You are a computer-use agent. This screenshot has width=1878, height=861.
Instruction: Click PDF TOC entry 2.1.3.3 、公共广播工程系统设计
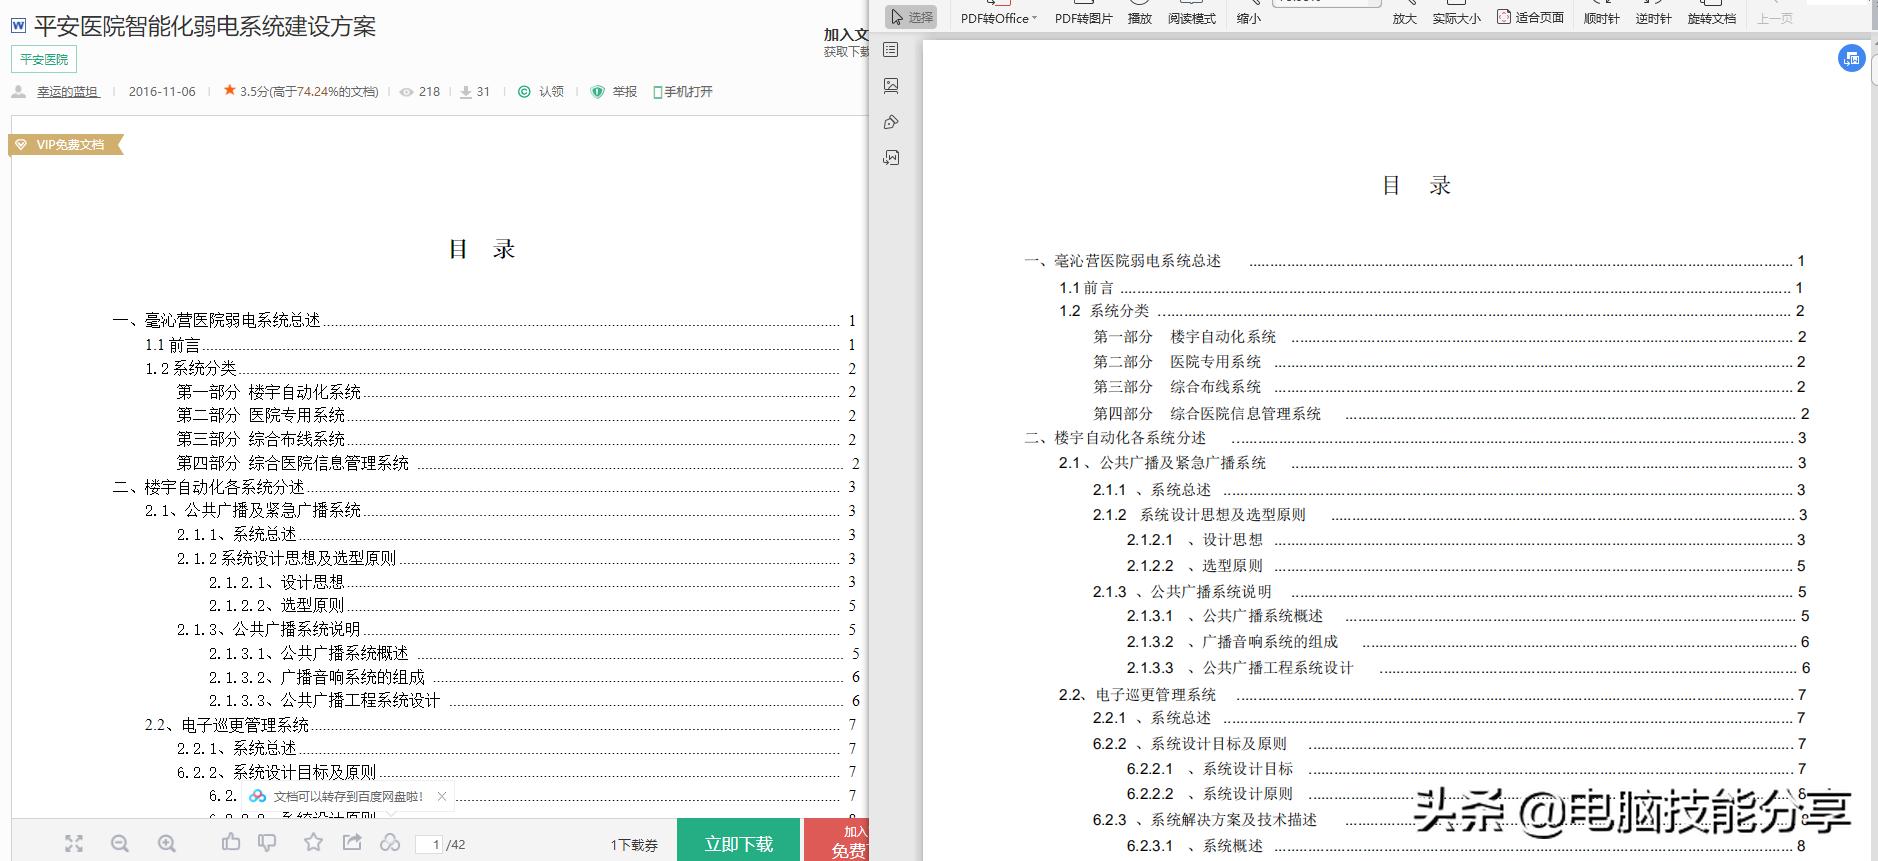coord(1240,668)
